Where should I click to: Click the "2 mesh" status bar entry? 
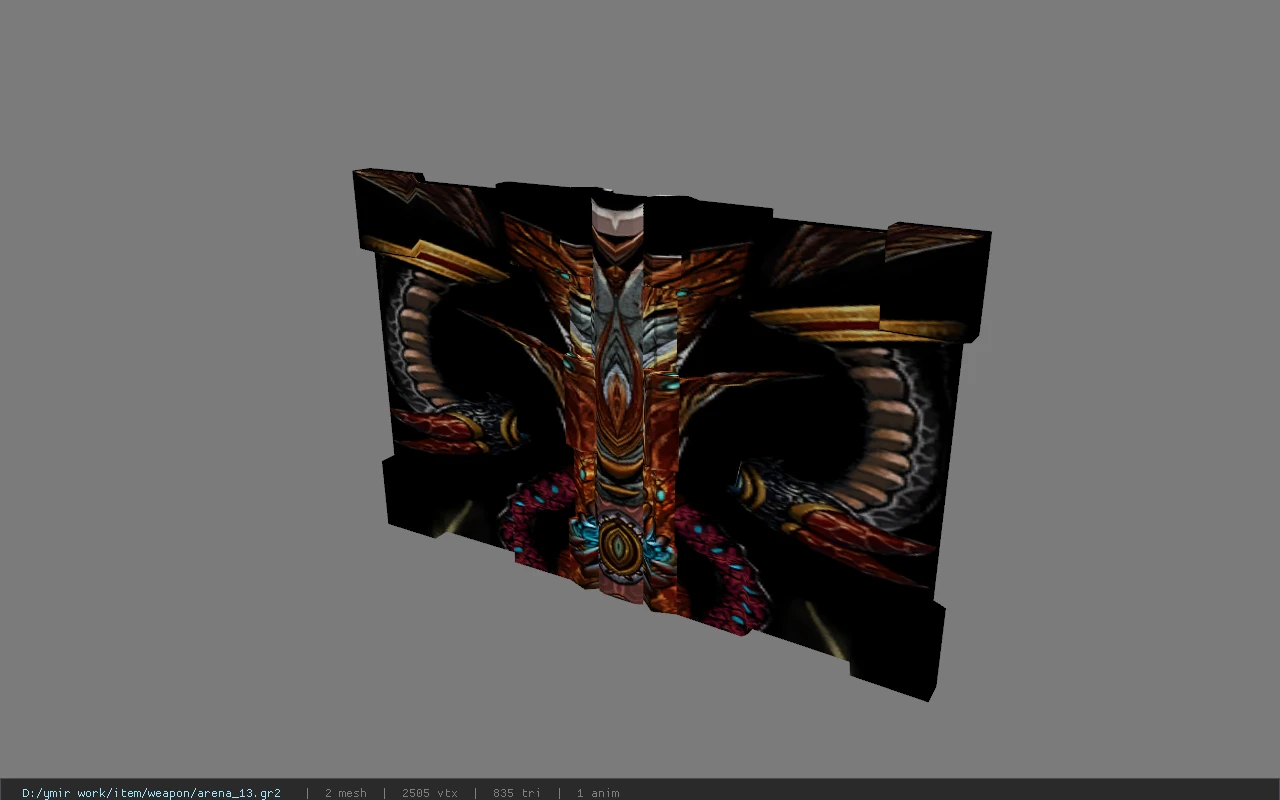coord(346,793)
